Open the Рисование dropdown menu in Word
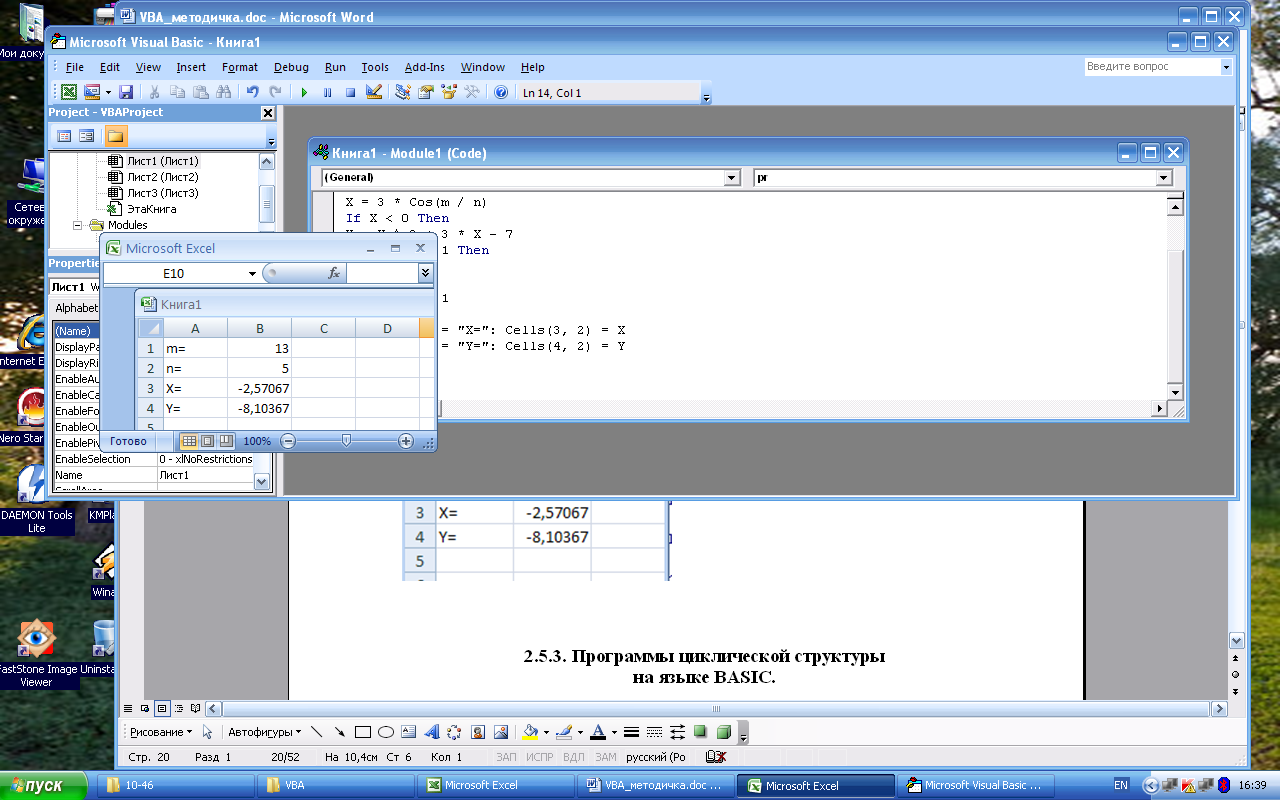Viewport: 1280px width, 800px height. coord(161,732)
